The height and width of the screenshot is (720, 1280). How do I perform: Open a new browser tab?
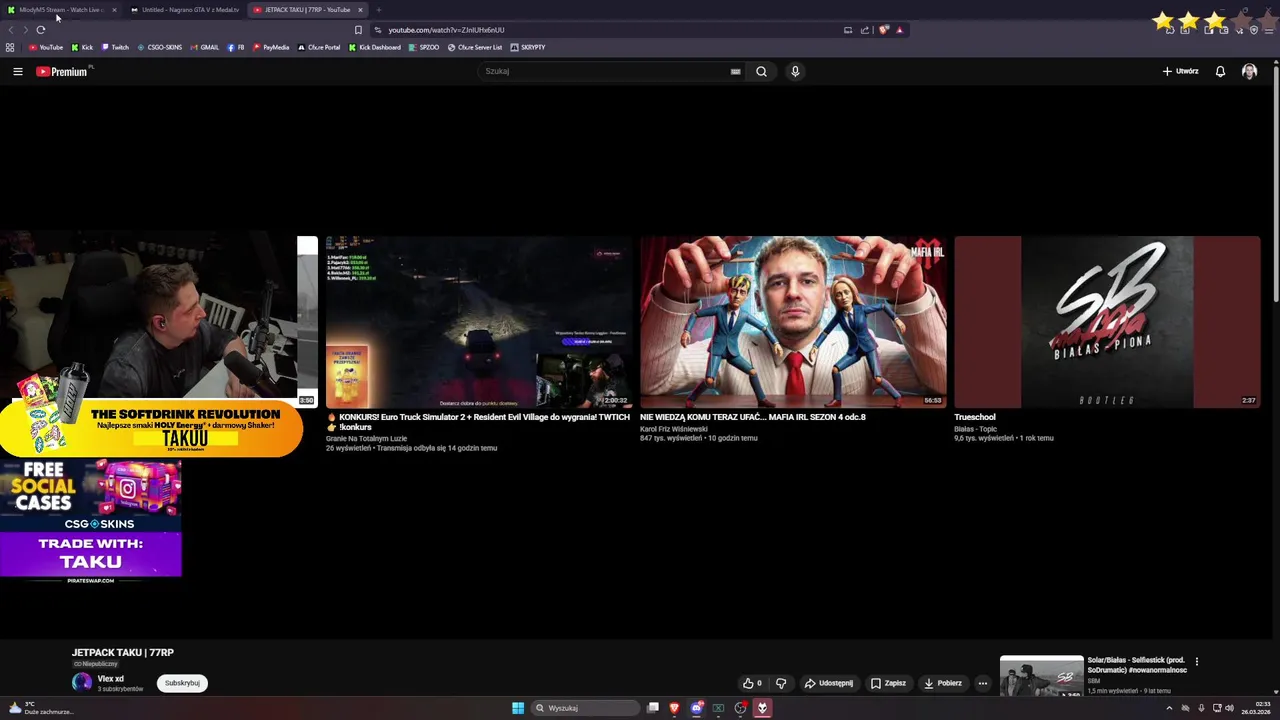[x=378, y=10]
